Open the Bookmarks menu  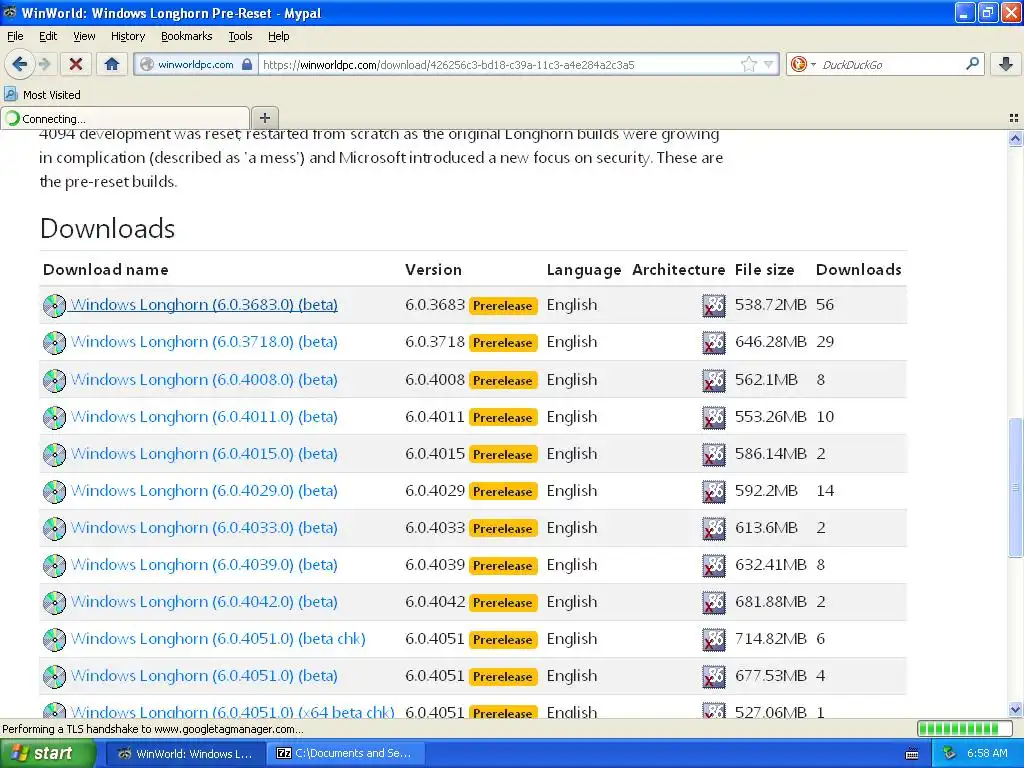click(186, 36)
